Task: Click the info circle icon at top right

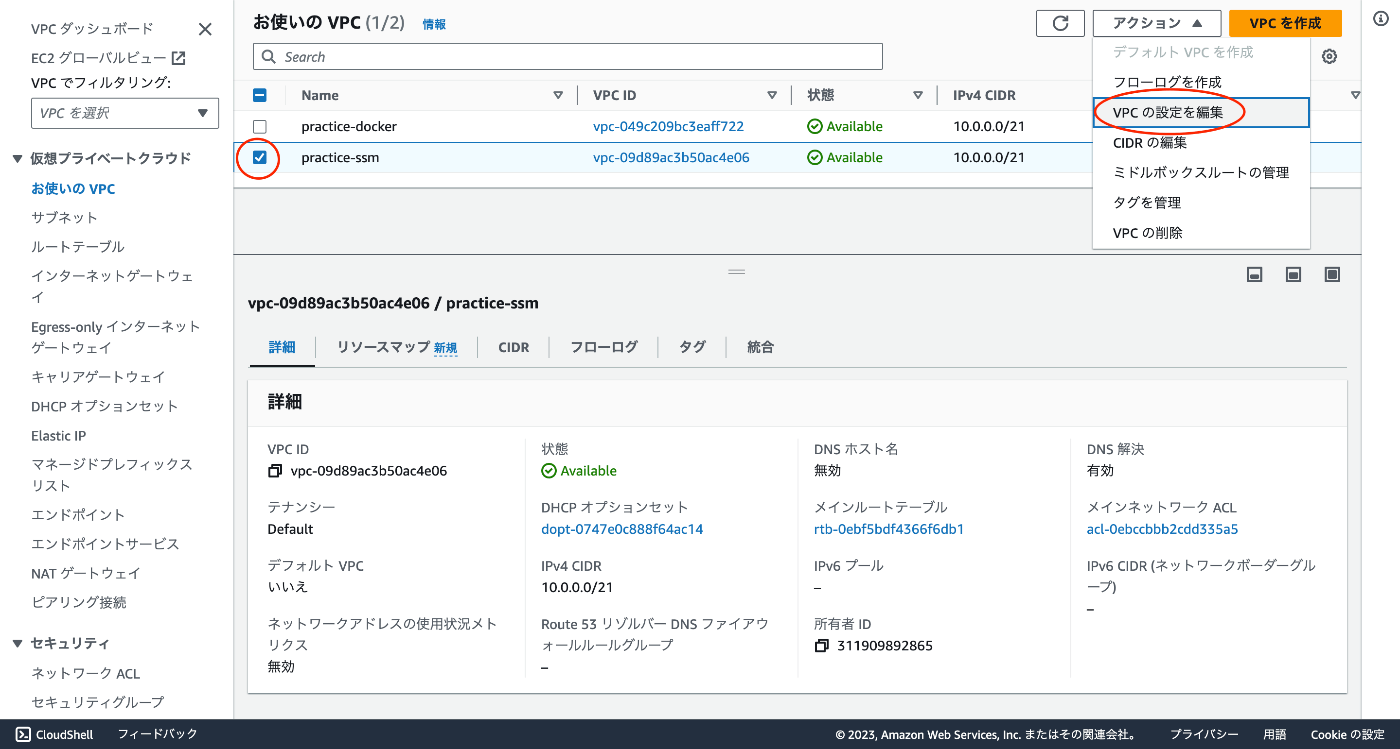Action: (x=1380, y=19)
